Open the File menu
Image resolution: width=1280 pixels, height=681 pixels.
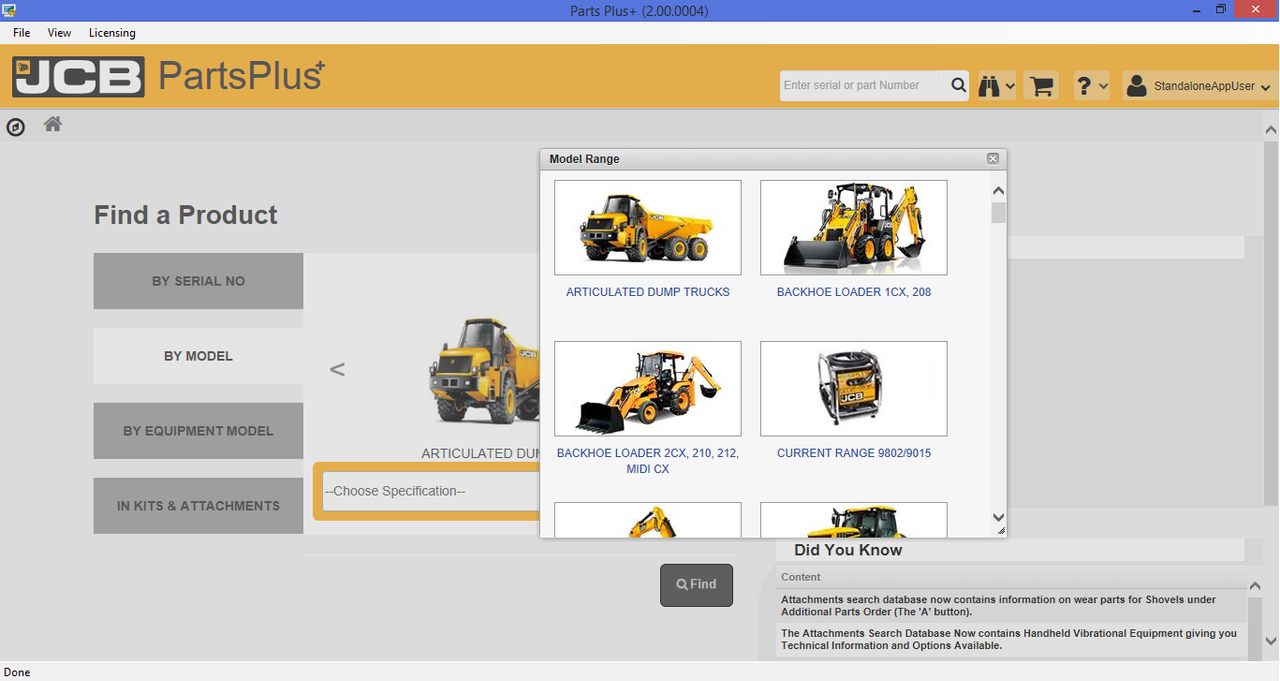22,33
